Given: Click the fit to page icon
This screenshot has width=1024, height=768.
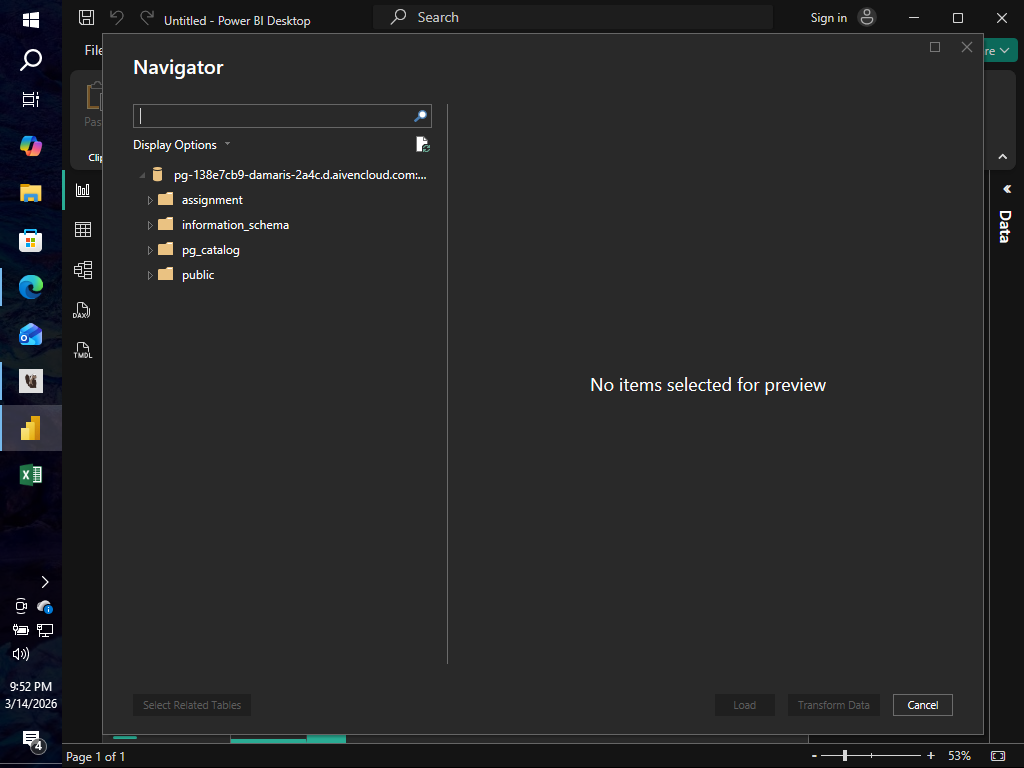Looking at the screenshot, I should click(x=998, y=756).
